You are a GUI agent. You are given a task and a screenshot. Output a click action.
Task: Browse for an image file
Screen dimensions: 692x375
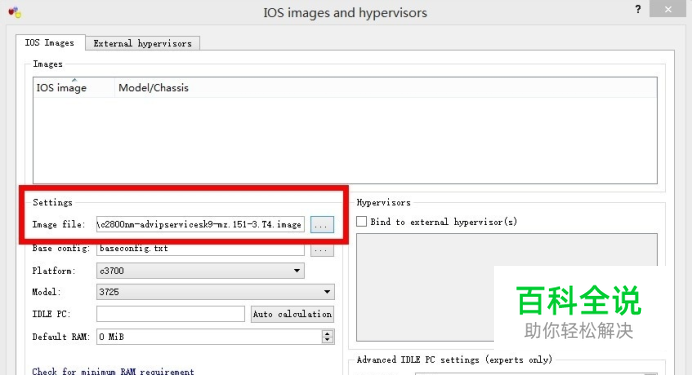coord(322,225)
